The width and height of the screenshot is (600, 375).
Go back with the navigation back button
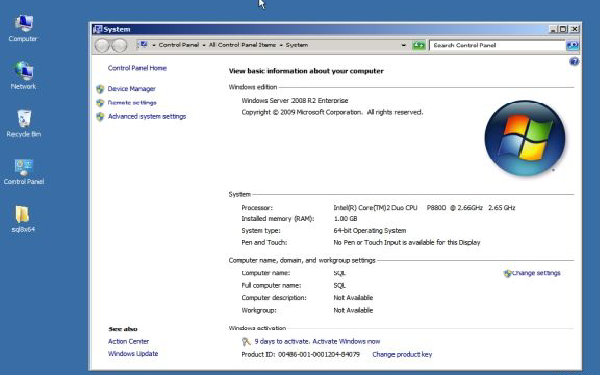point(102,45)
